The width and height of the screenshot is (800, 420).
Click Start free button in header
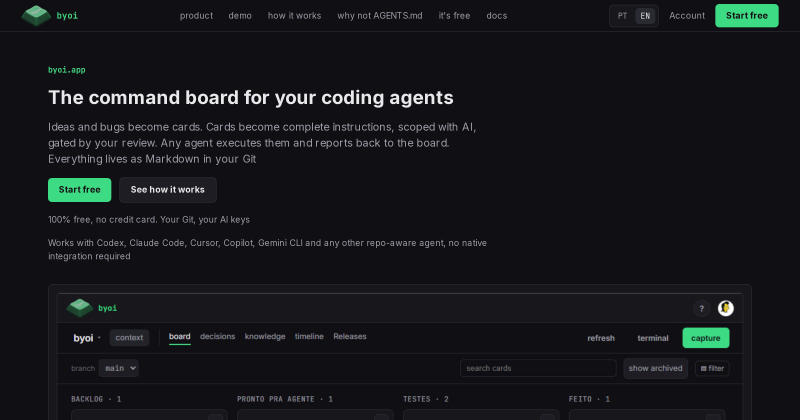coord(746,16)
